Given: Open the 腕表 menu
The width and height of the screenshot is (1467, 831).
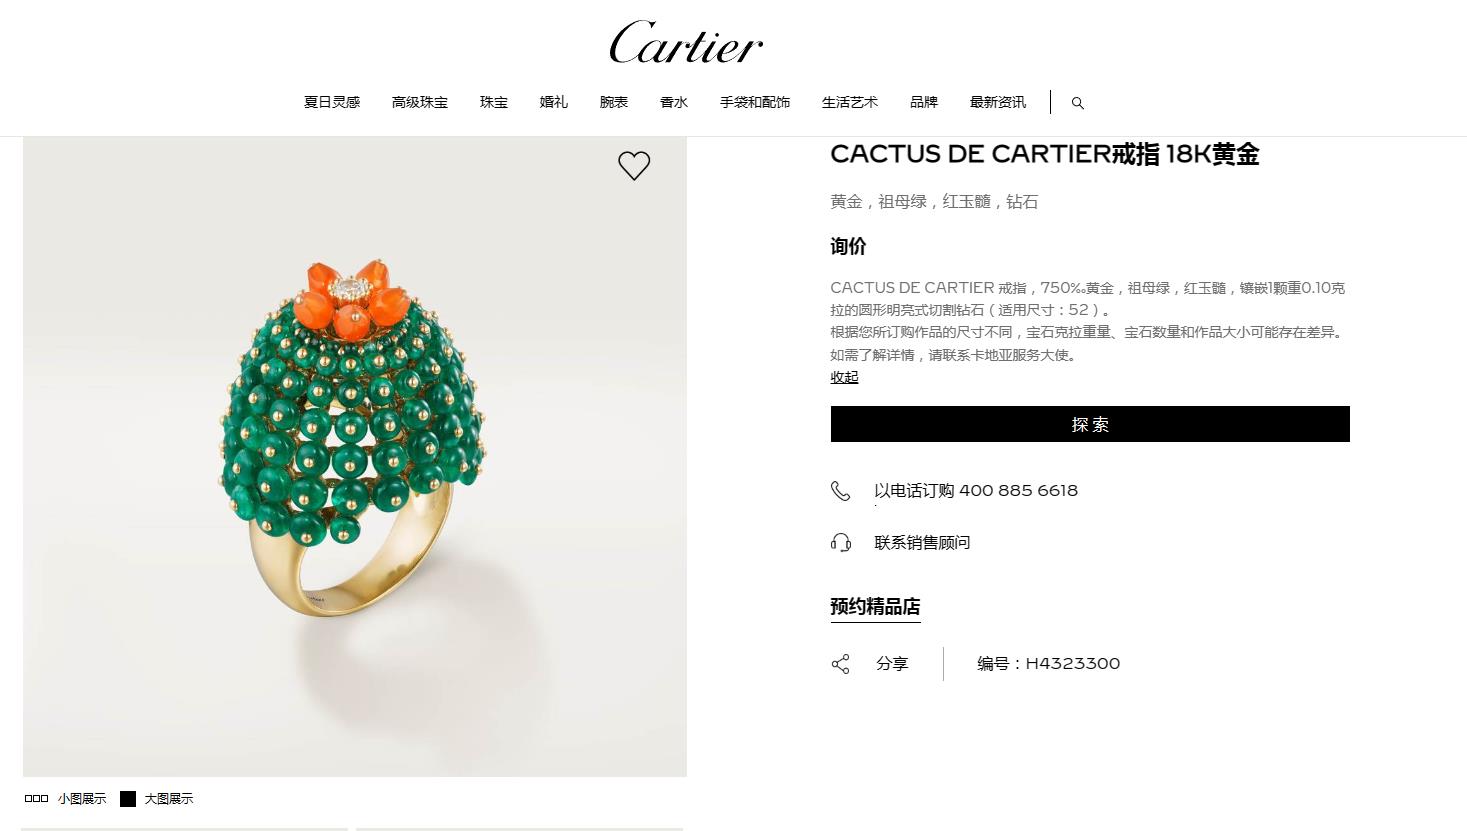Looking at the screenshot, I should (614, 102).
